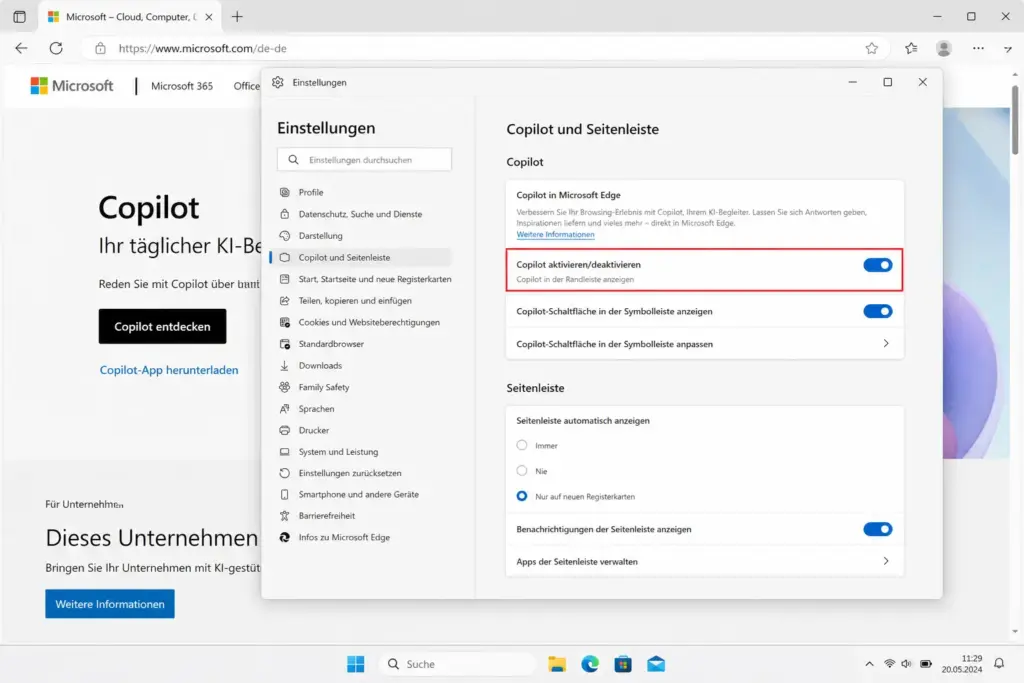Click the blue Weitere Informationen button on webpage
Image resolution: width=1024 pixels, height=683 pixels.
(110, 604)
